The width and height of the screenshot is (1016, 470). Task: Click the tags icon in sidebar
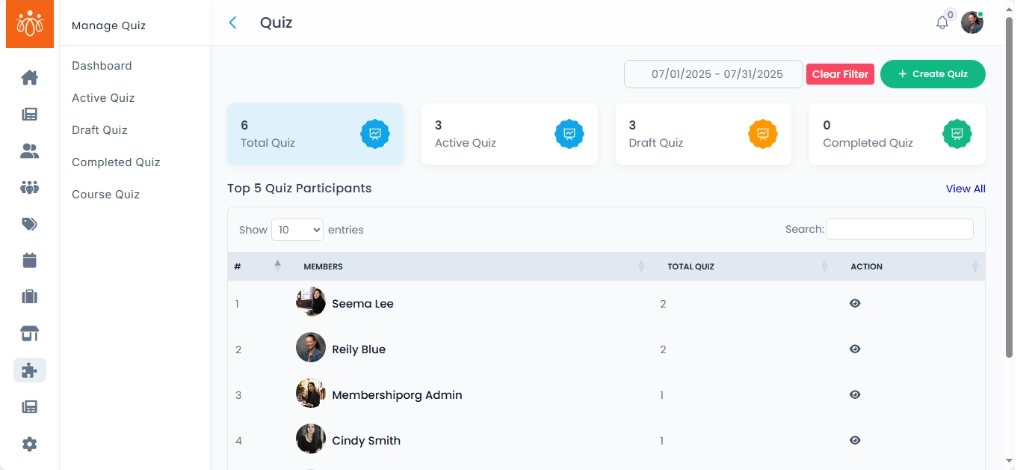click(30, 224)
